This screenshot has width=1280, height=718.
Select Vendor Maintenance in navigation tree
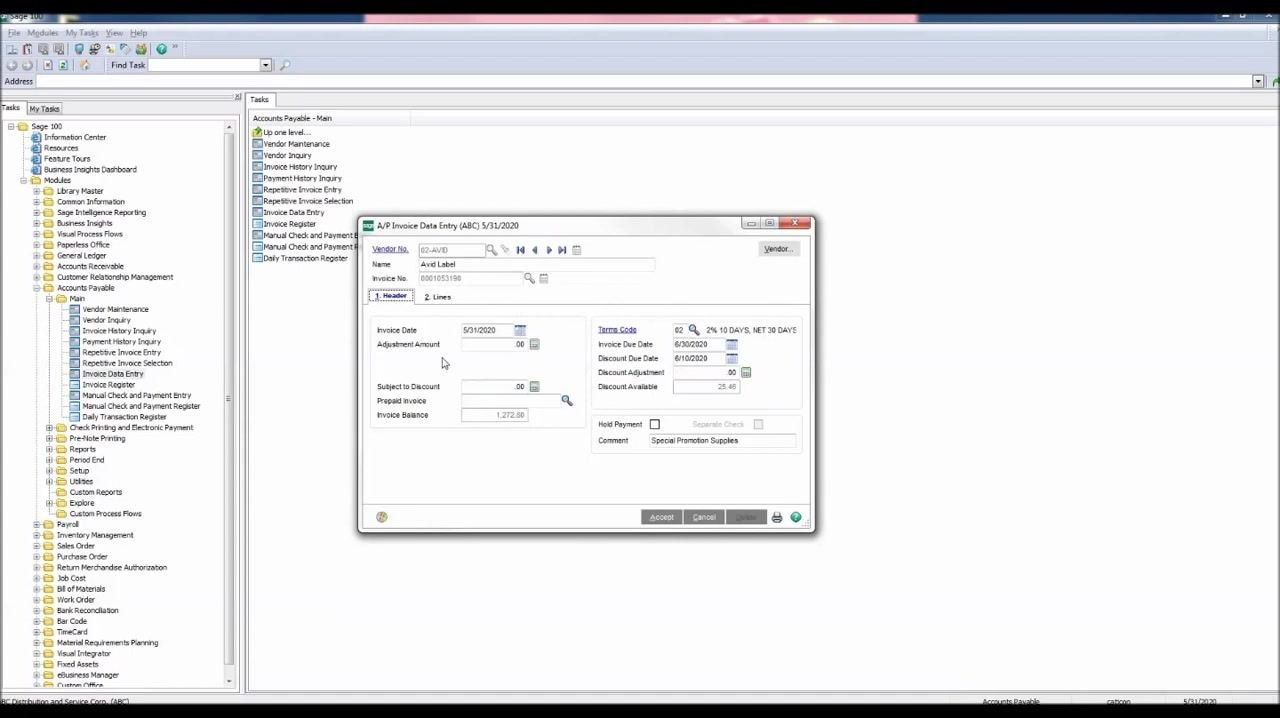pyautogui.click(x=115, y=309)
